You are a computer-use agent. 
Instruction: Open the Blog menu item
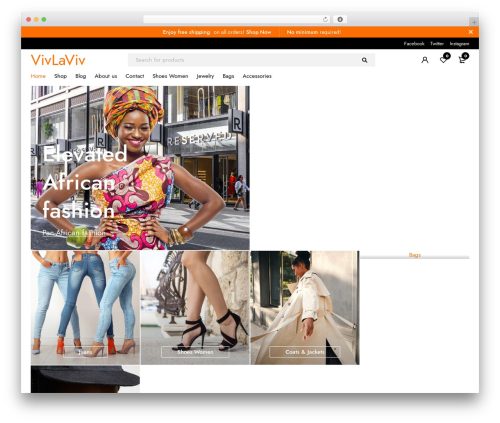(x=81, y=76)
